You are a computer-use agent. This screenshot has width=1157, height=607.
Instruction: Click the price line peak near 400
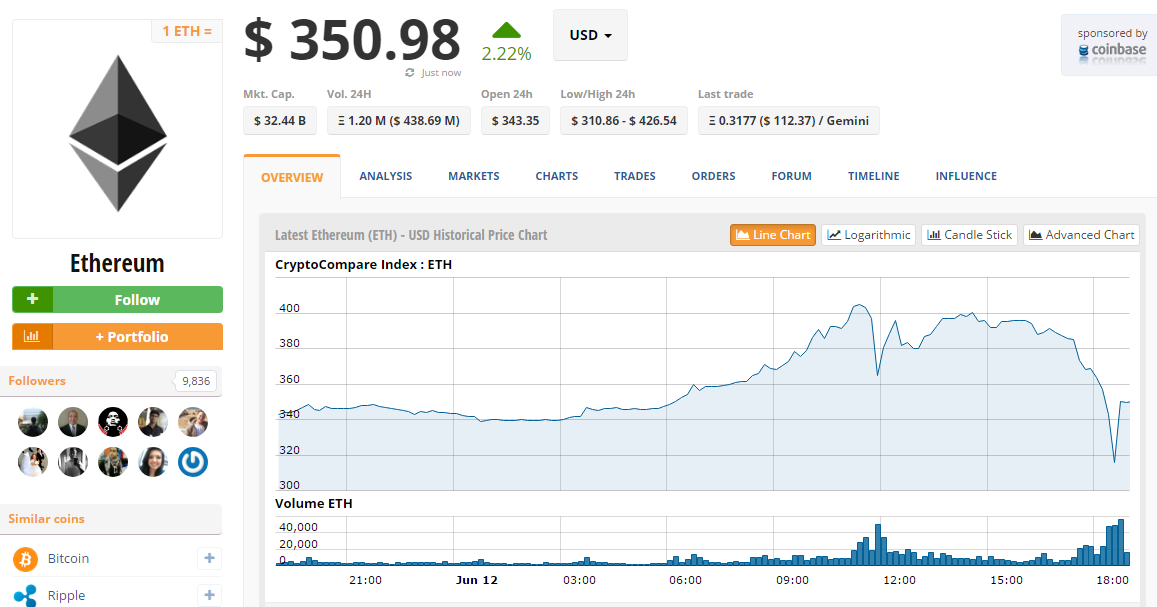tap(858, 305)
